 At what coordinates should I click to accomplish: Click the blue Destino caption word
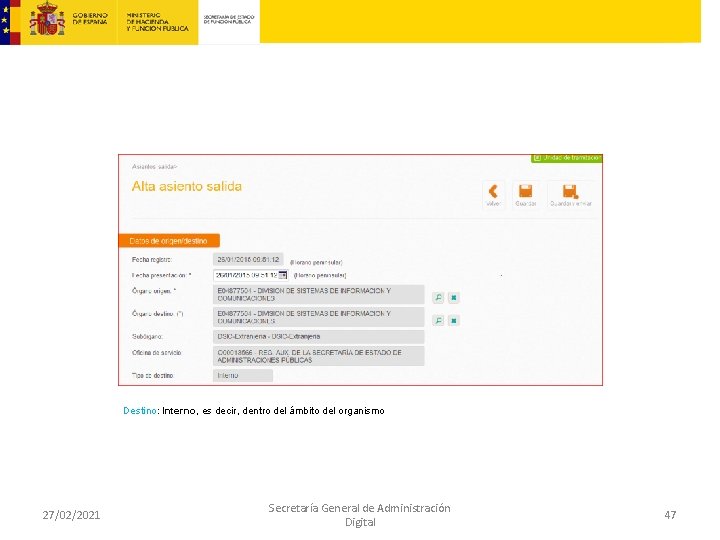click(140, 411)
